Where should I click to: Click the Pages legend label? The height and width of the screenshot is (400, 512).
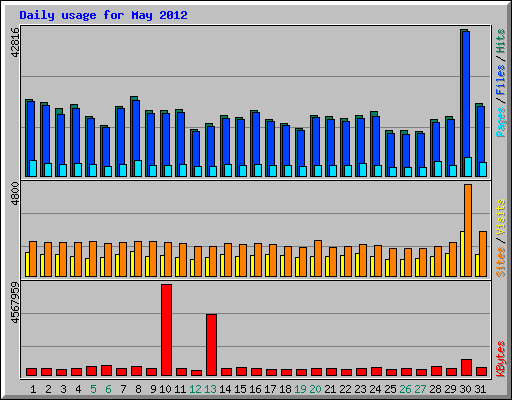(x=501, y=122)
